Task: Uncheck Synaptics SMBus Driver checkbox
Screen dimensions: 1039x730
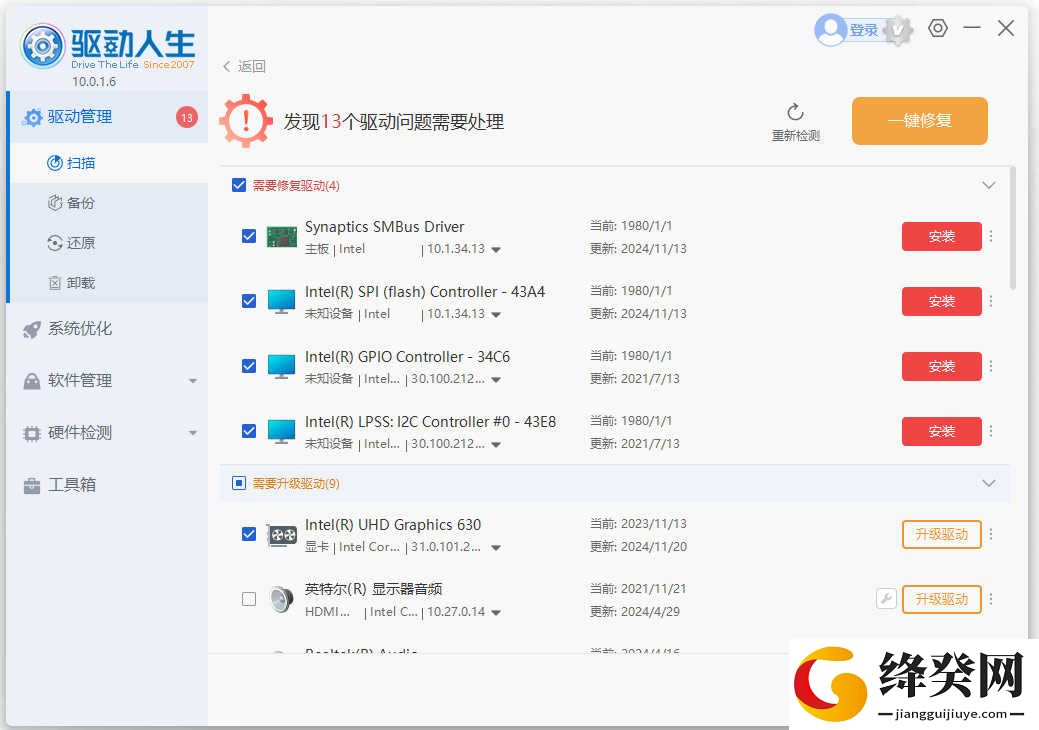Action: point(249,236)
